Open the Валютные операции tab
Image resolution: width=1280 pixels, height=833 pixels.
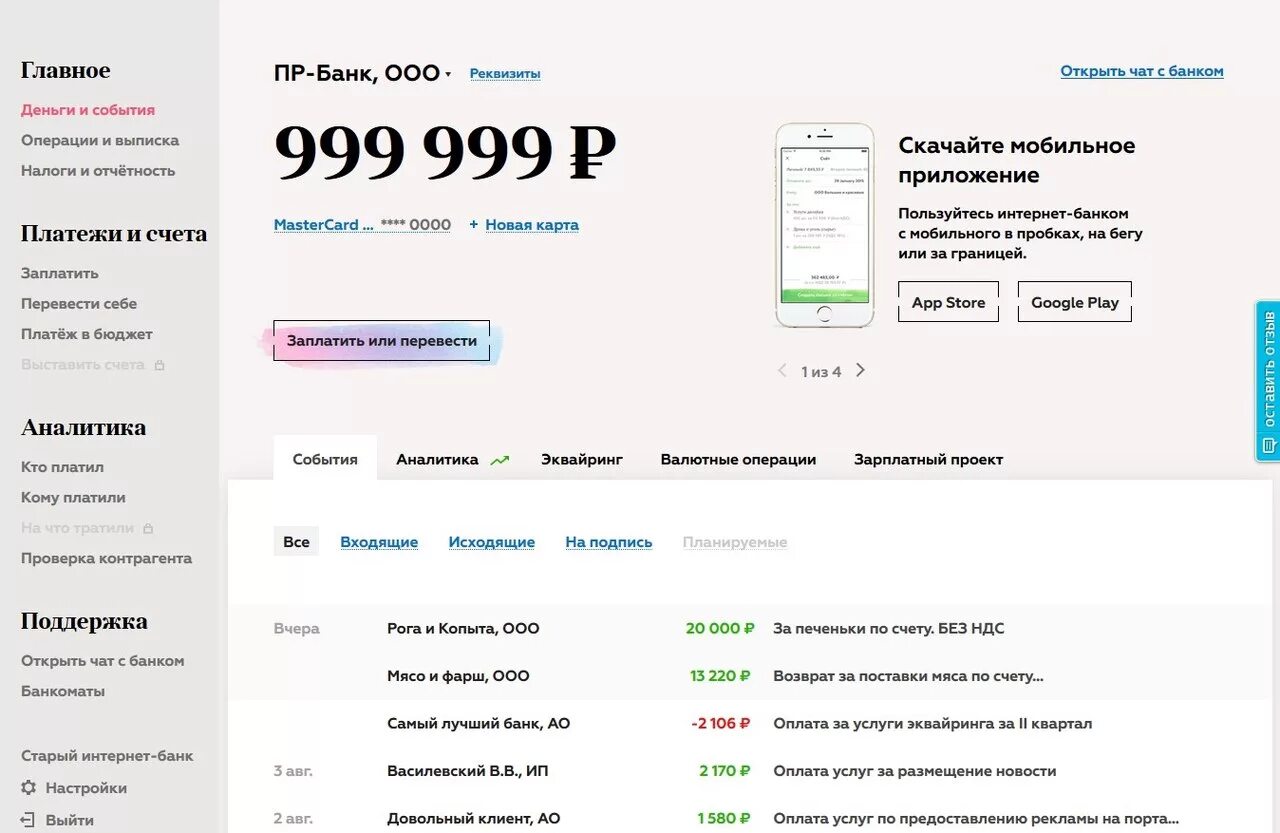coord(738,459)
